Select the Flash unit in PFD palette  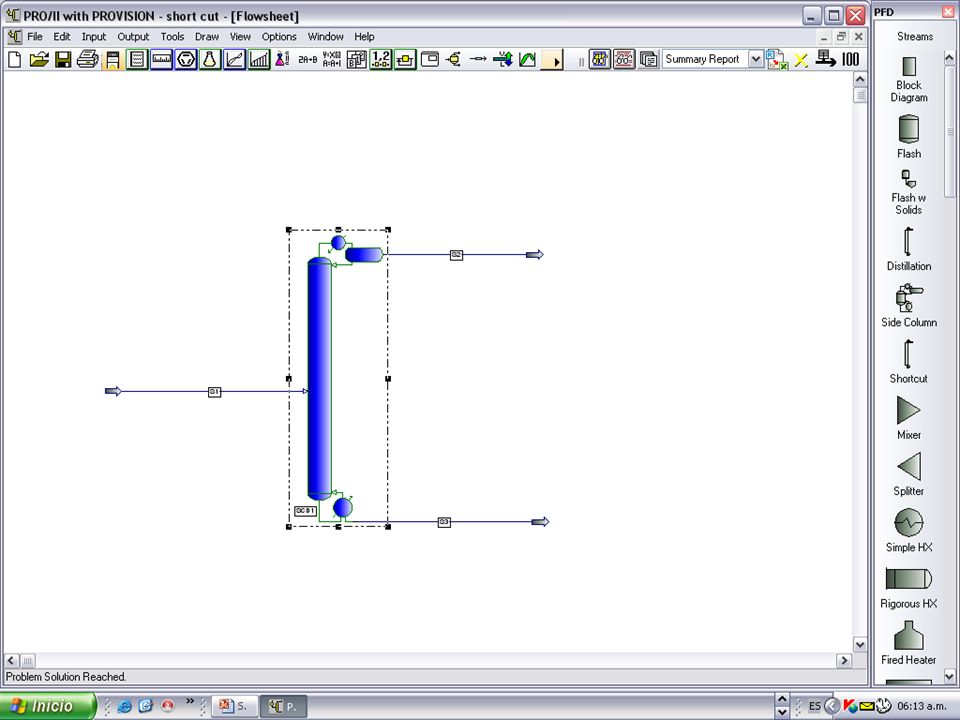pyautogui.click(x=909, y=137)
